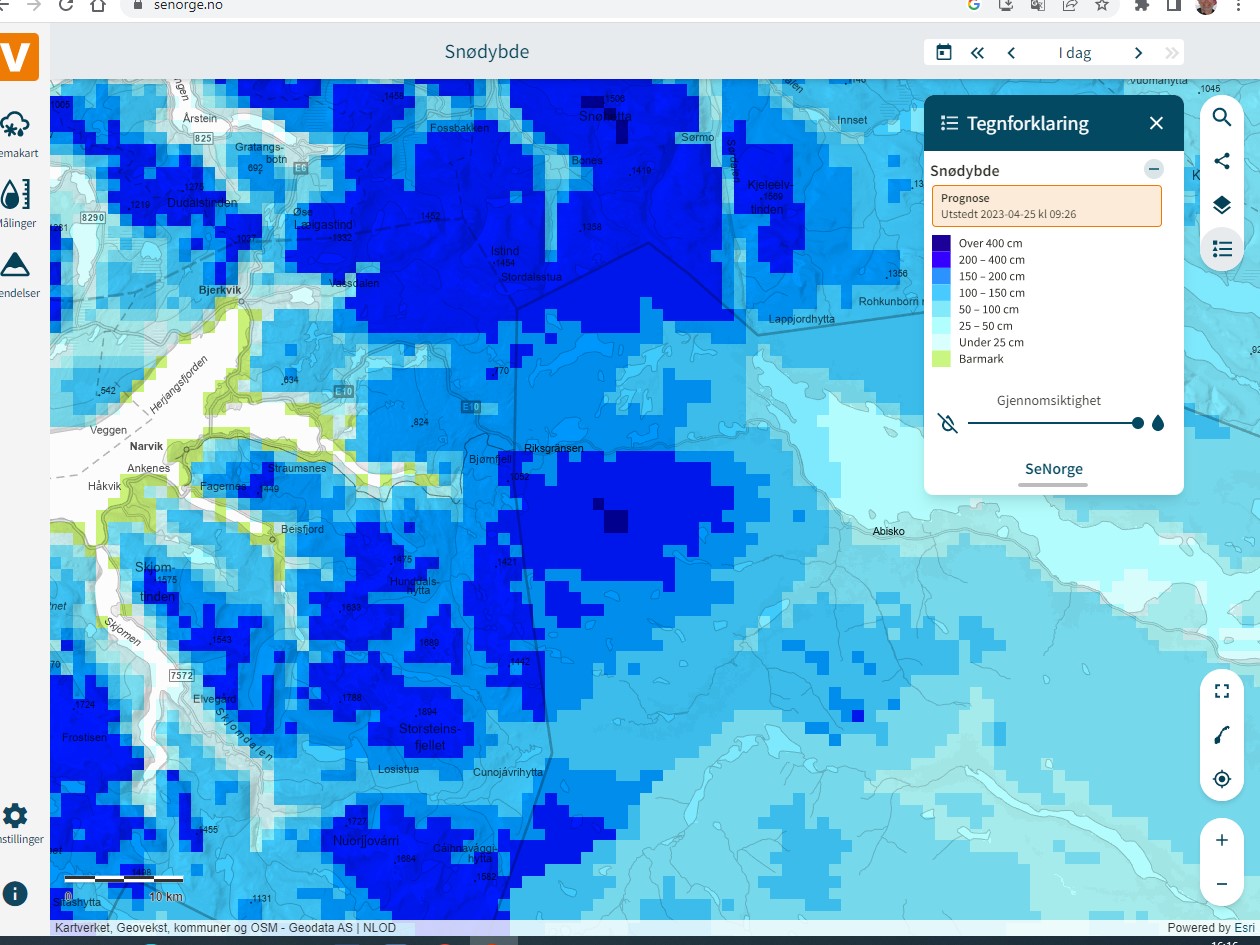Image resolution: width=1260 pixels, height=945 pixels.
Task: Close the Tegnforklaring panel
Action: pos(1156,123)
